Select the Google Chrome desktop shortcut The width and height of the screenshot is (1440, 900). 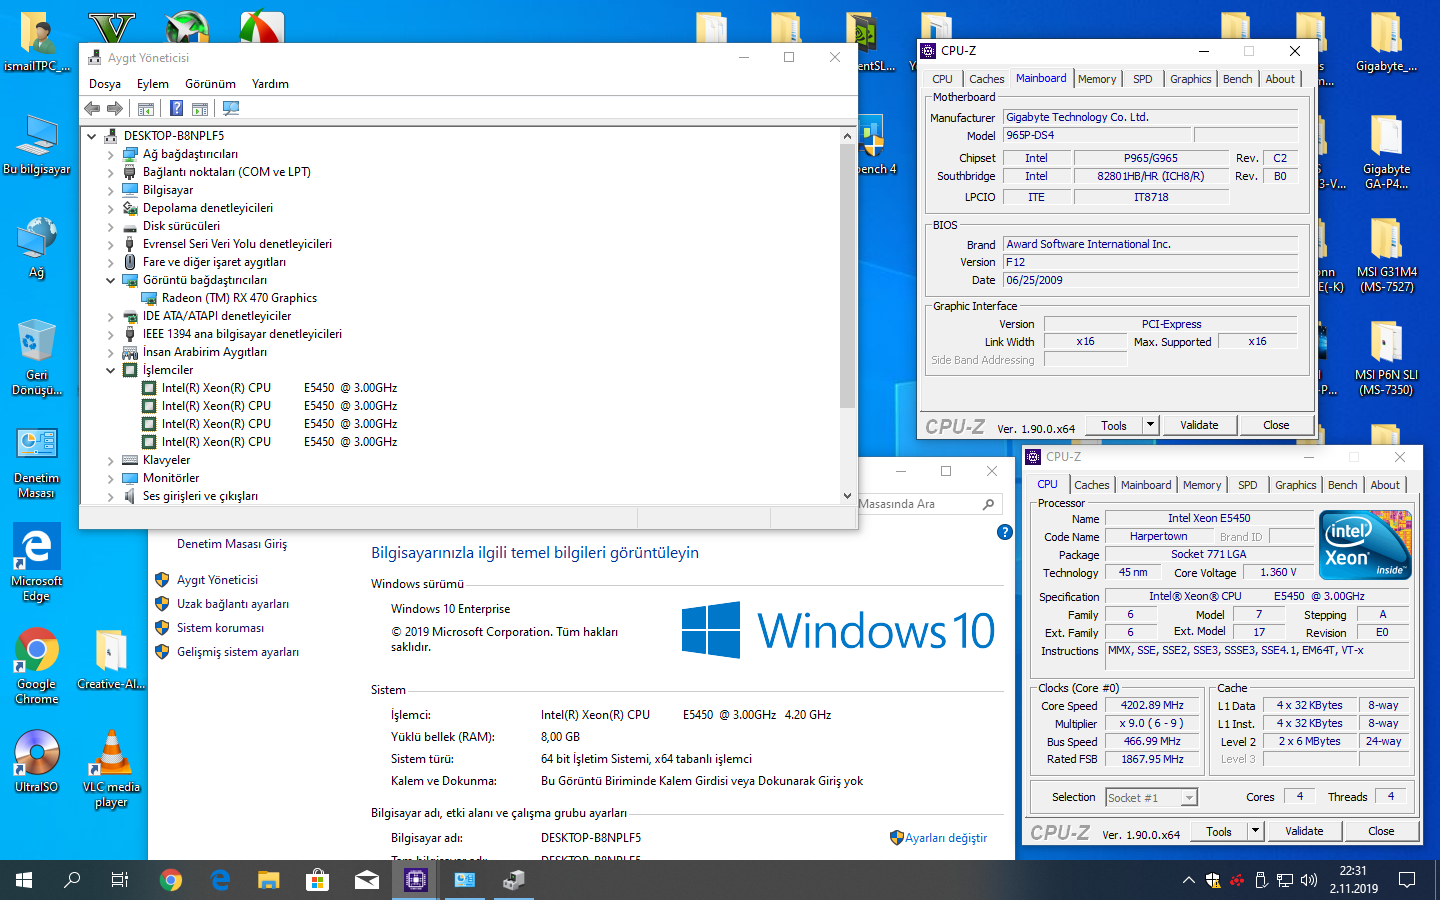(37, 667)
